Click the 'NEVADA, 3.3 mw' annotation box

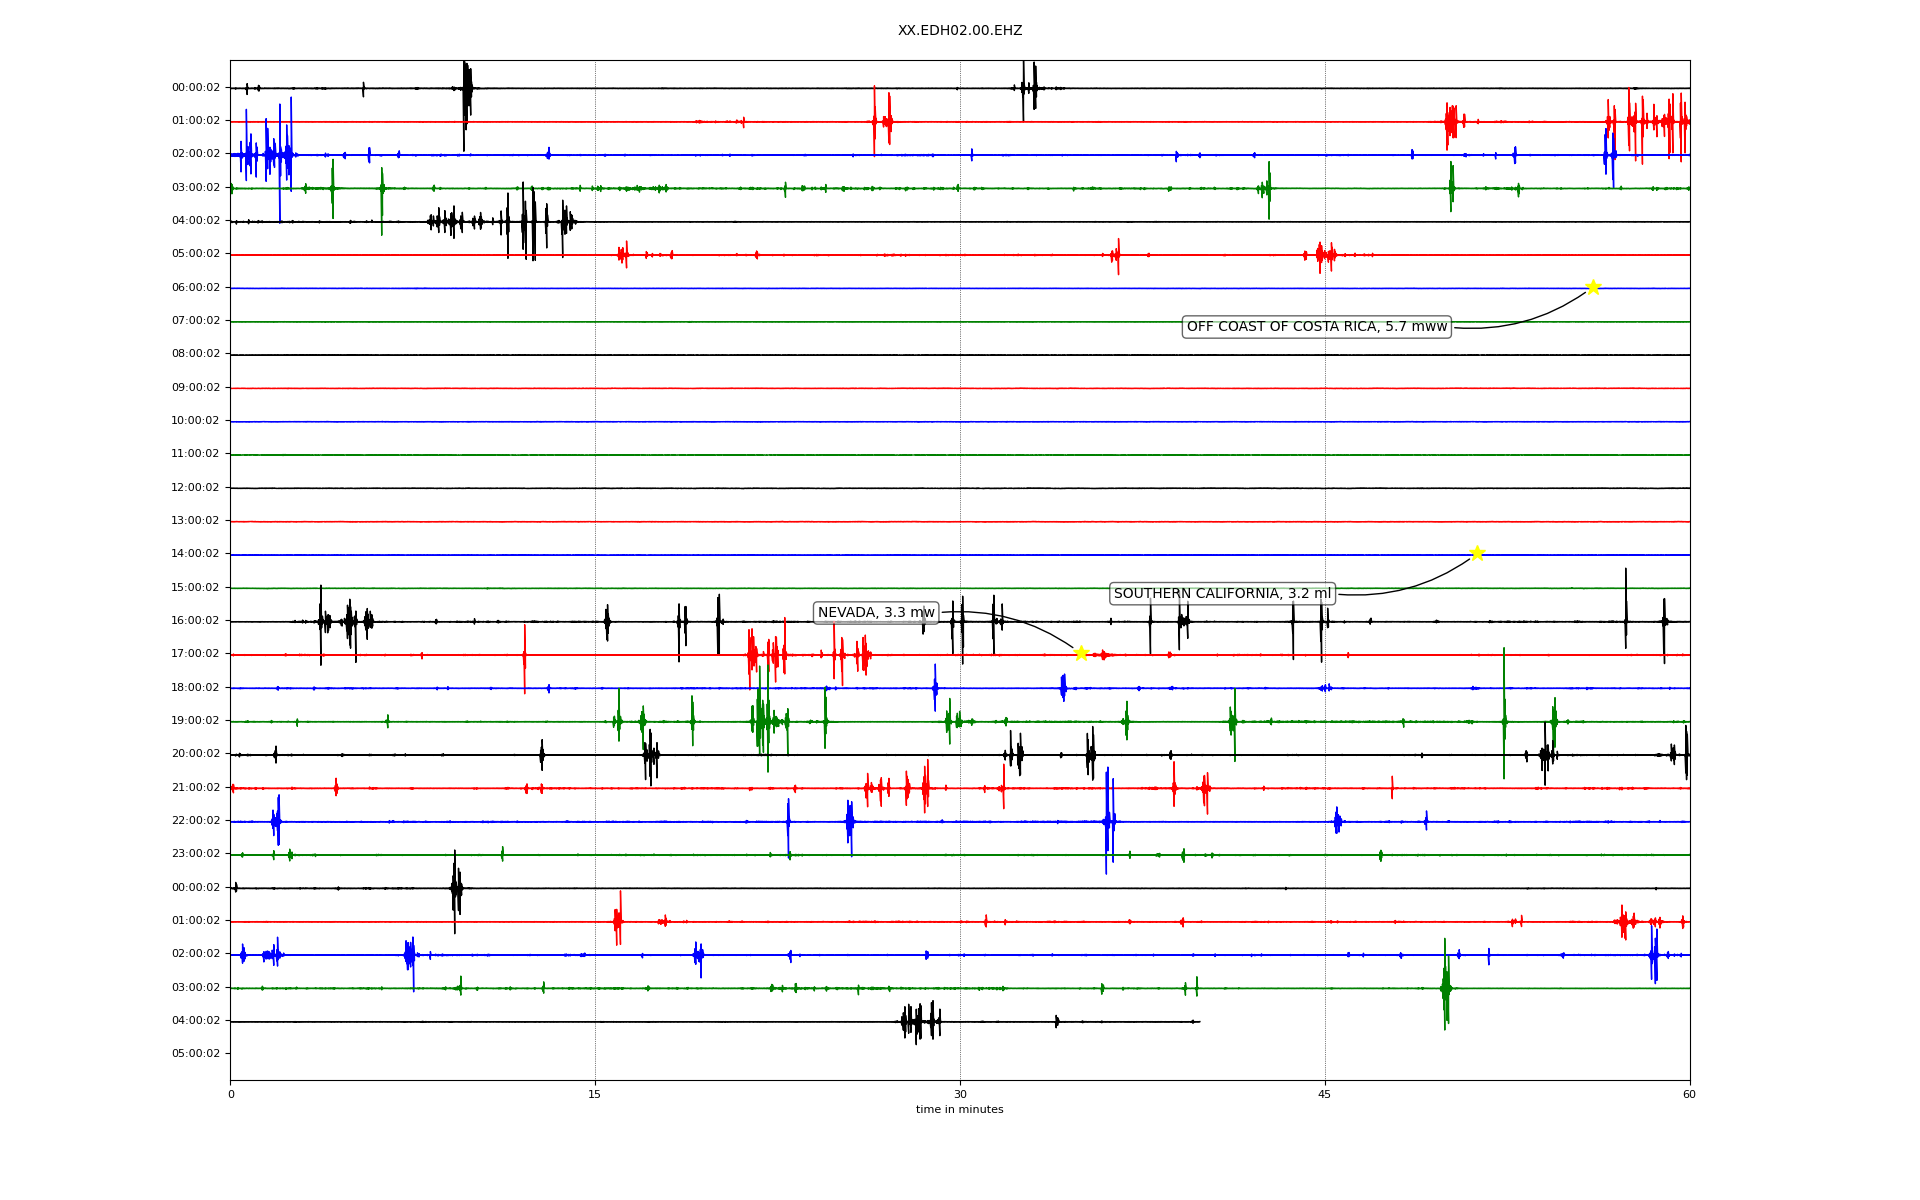[x=876, y=613]
